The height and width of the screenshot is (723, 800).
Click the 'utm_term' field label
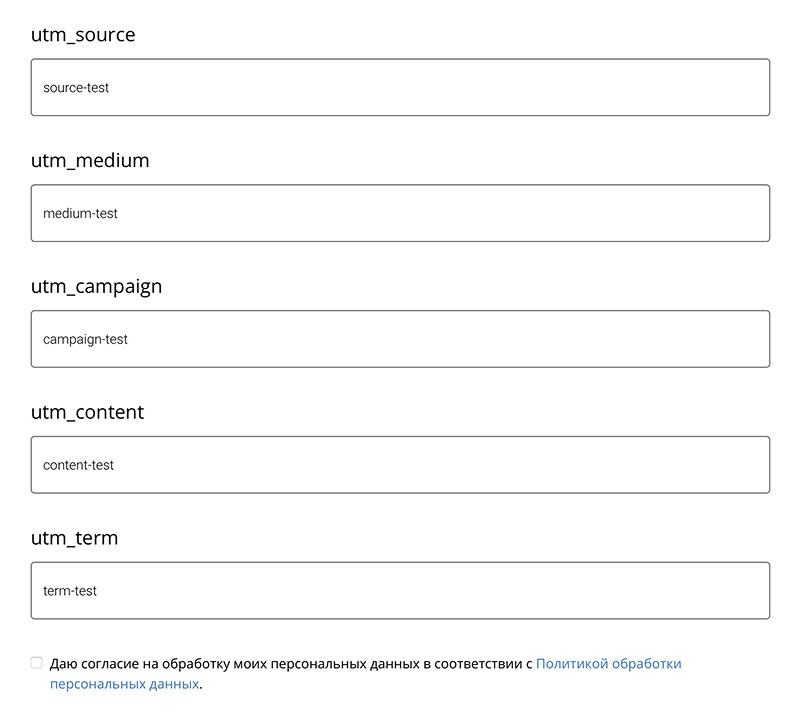(74, 538)
